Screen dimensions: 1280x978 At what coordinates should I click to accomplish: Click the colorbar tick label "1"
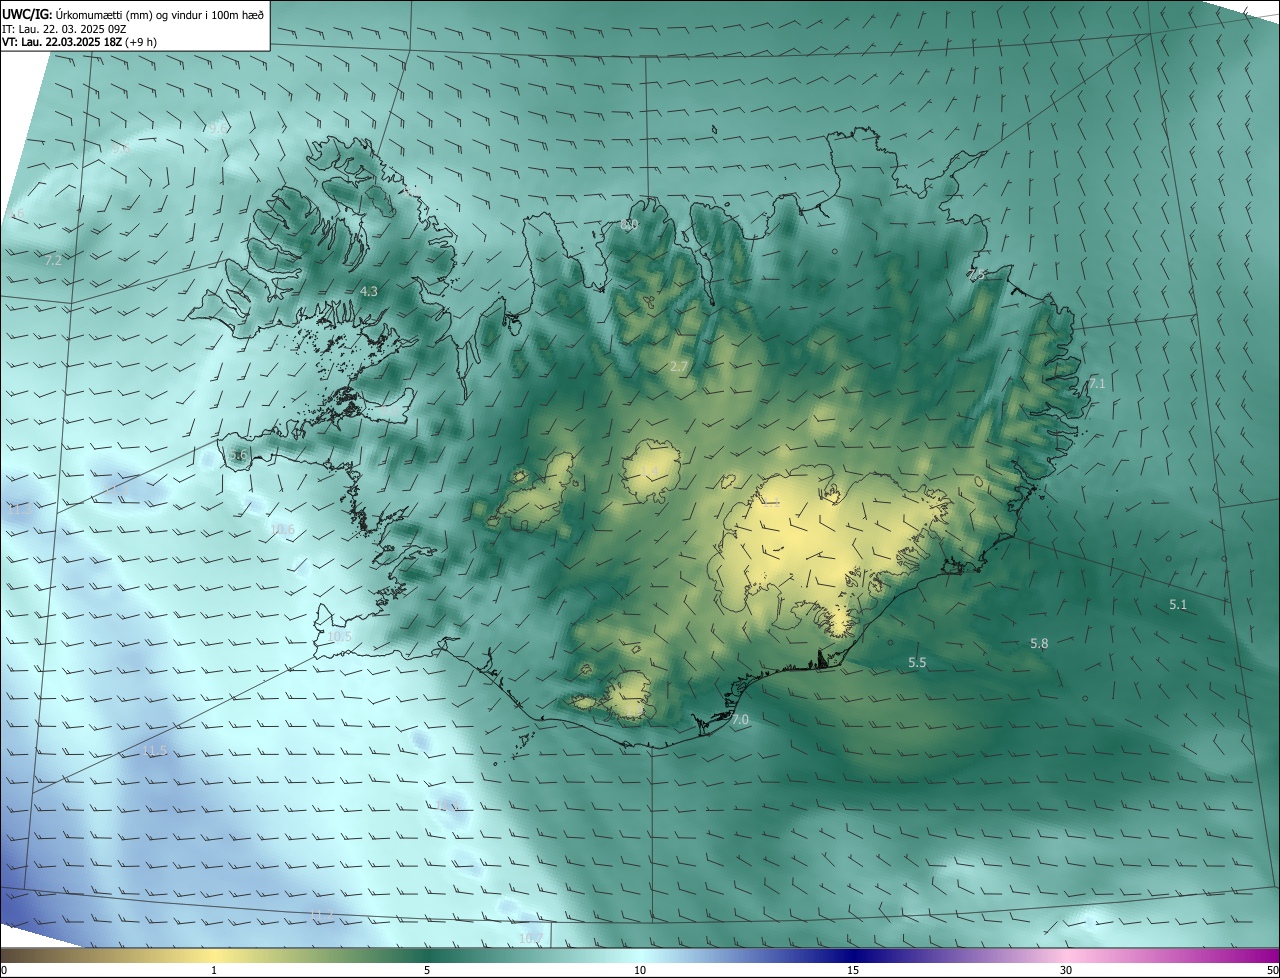tap(214, 970)
